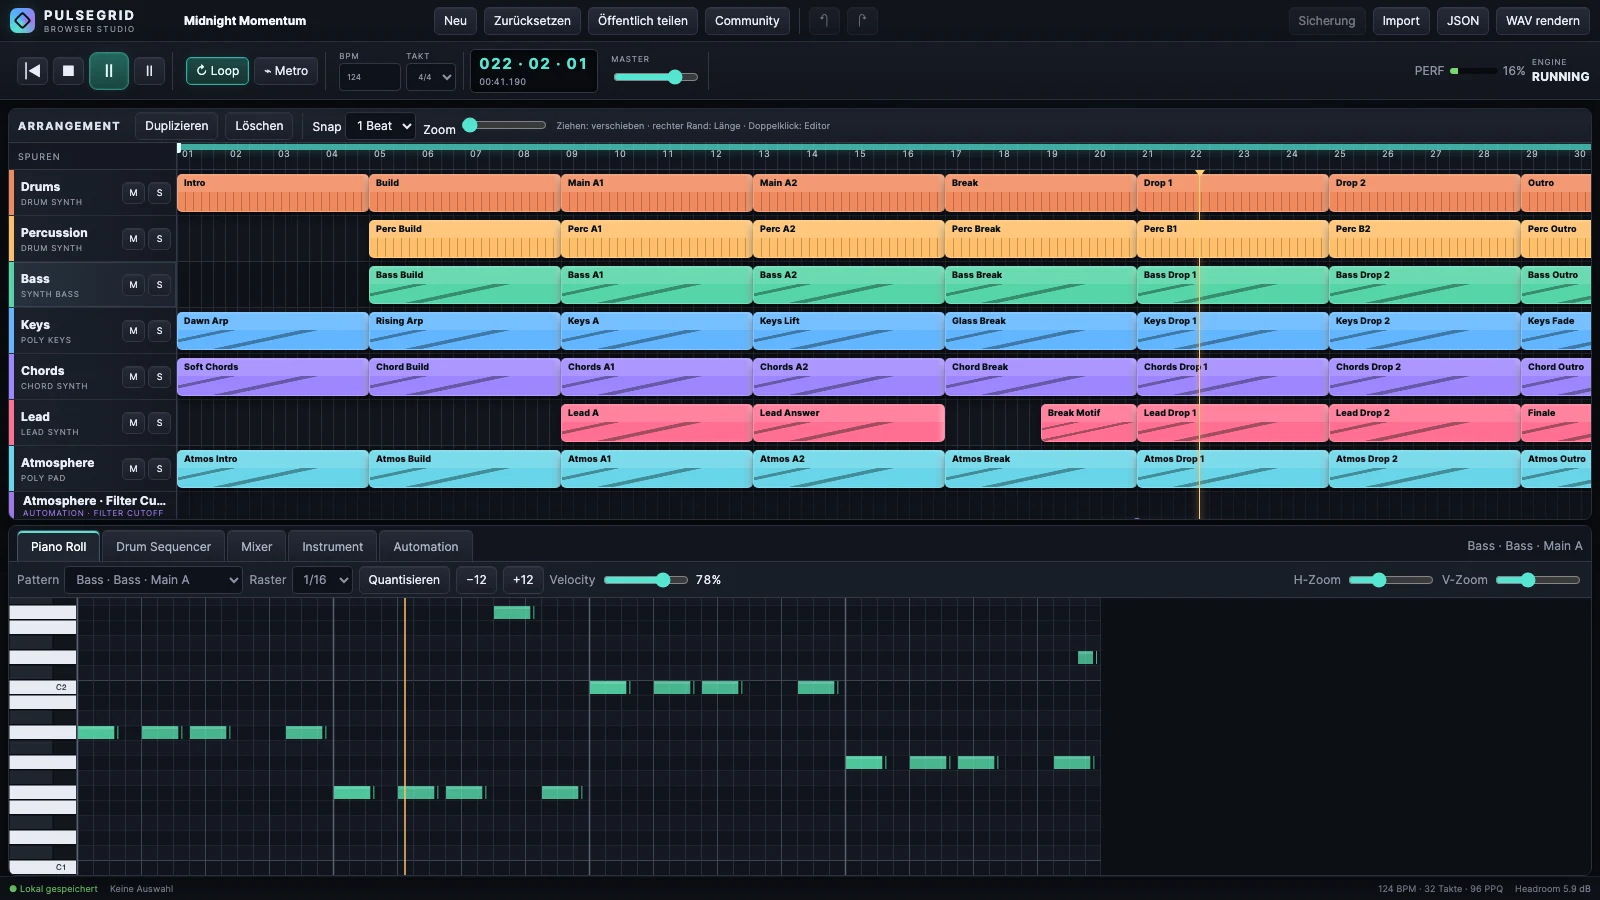Image resolution: width=1600 pixels, height=900 pixels.
Task: Open the Raster 1/16 dropdown
Action: (x=322, y=580)
